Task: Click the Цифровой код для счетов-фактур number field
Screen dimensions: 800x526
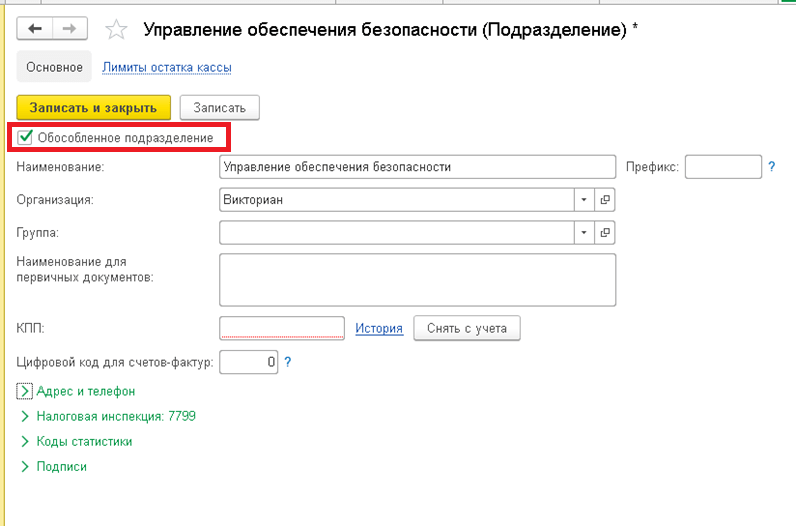Action: click(x=248, y=362)
